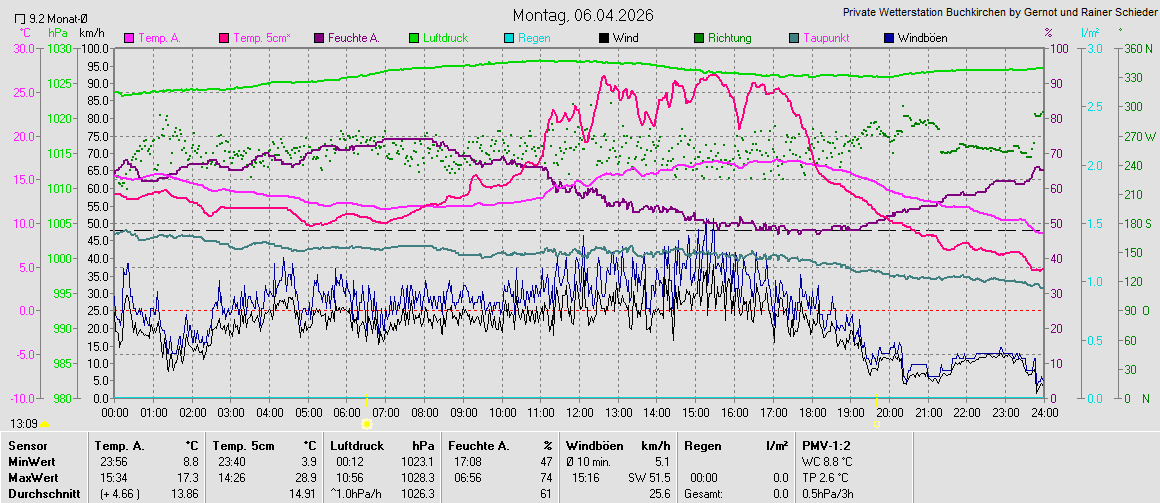
Task: Click the blue Windböen legend swatch
Action: point(889,38)
